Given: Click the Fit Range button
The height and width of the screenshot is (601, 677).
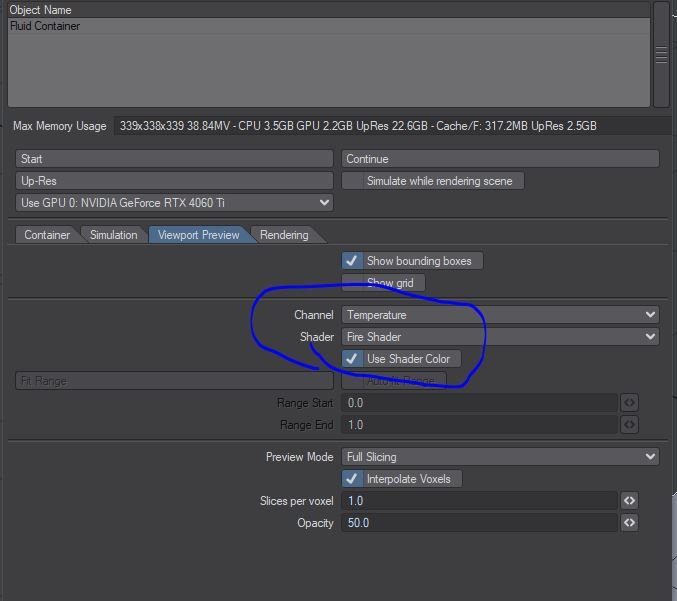Looking at the screenshot, I should [174, 381].
